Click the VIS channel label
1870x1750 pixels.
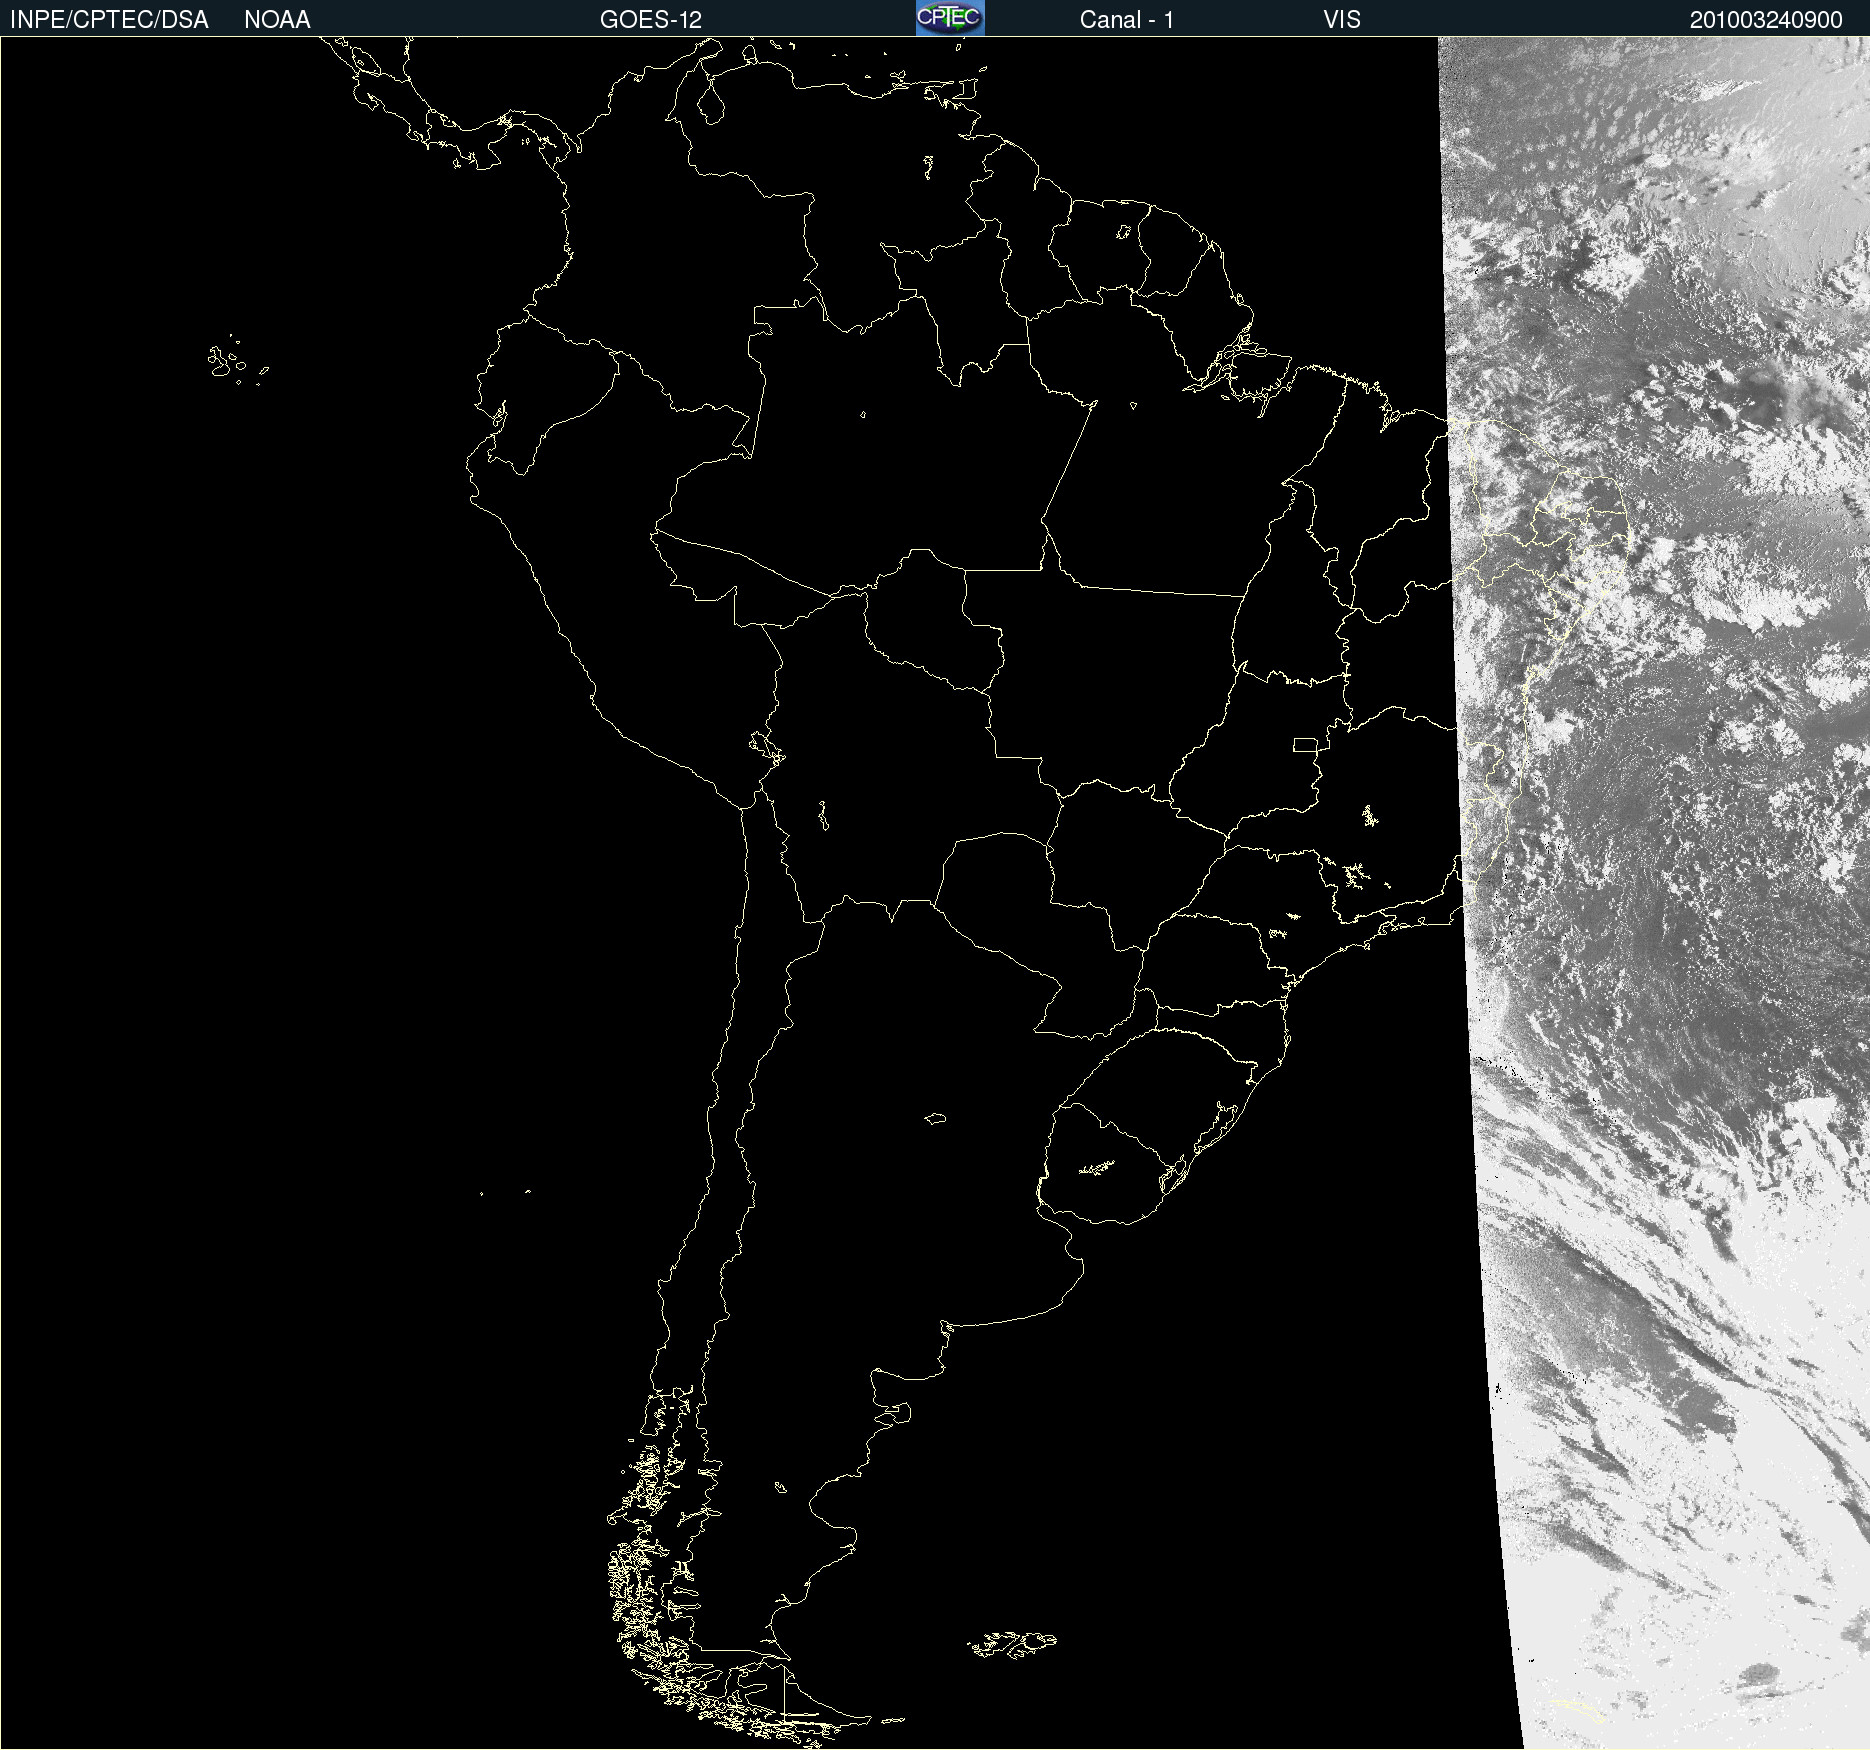point(1342,20)
